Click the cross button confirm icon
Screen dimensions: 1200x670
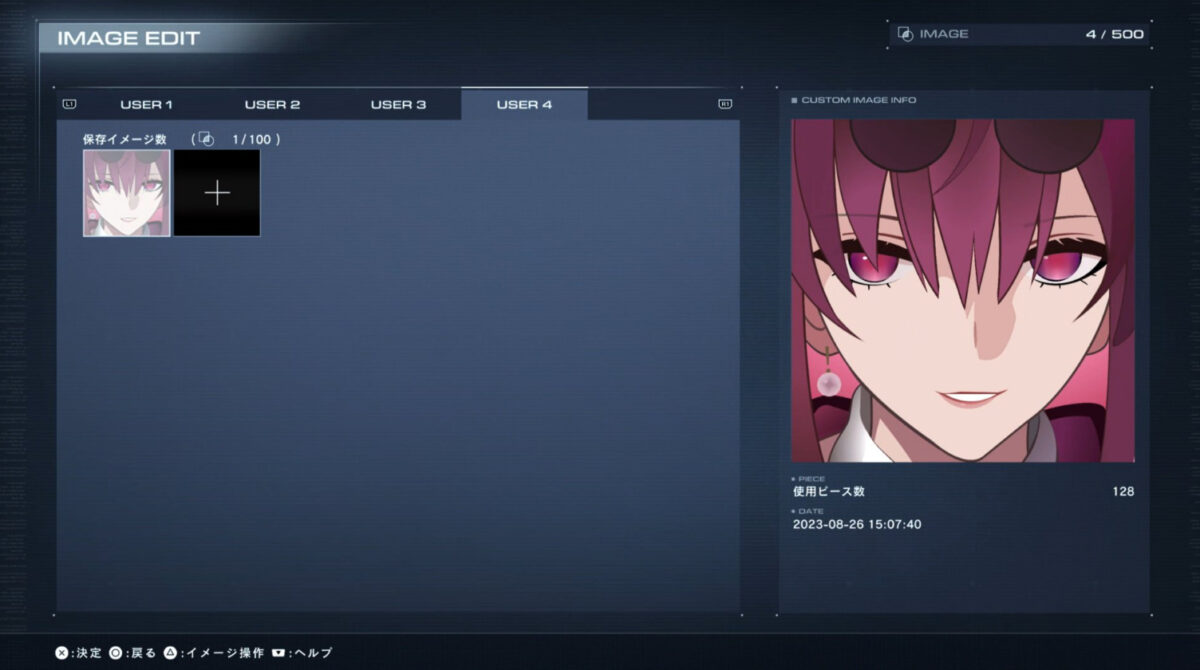62,653
